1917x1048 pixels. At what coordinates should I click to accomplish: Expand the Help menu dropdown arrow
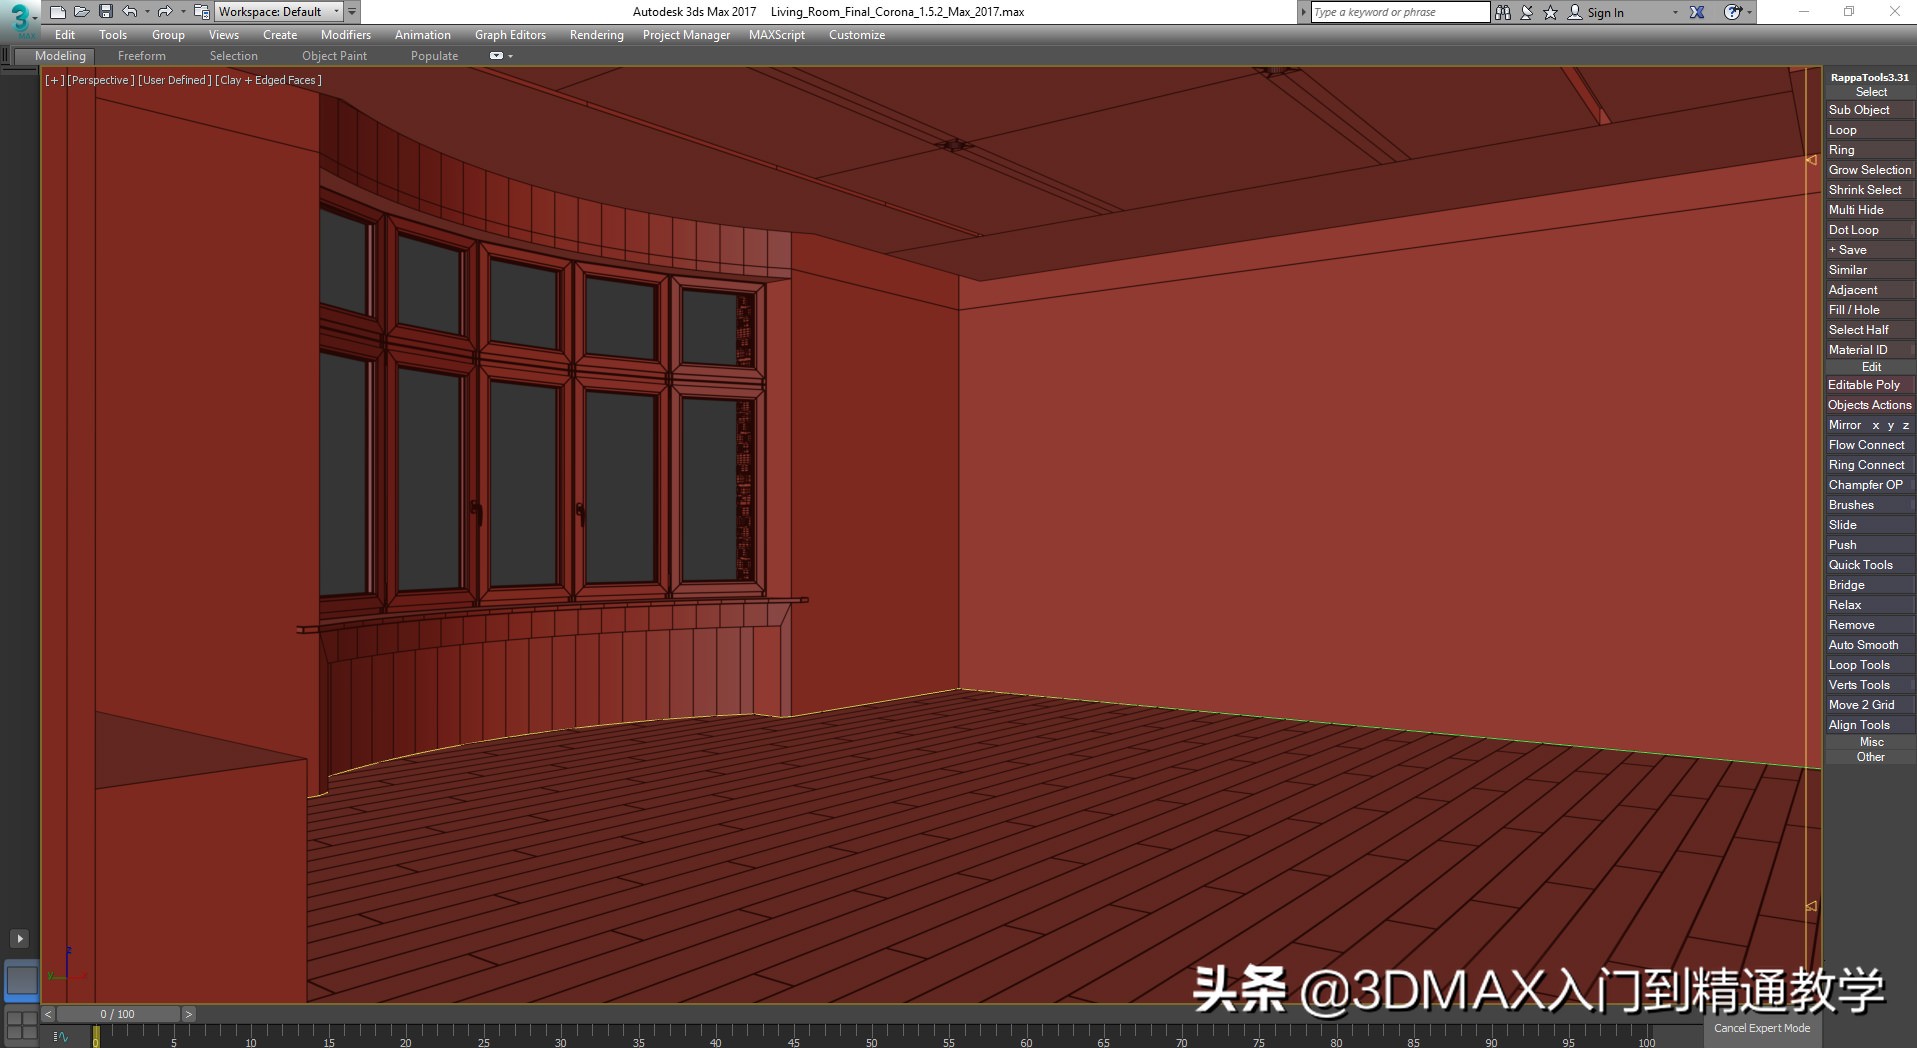1749,12
